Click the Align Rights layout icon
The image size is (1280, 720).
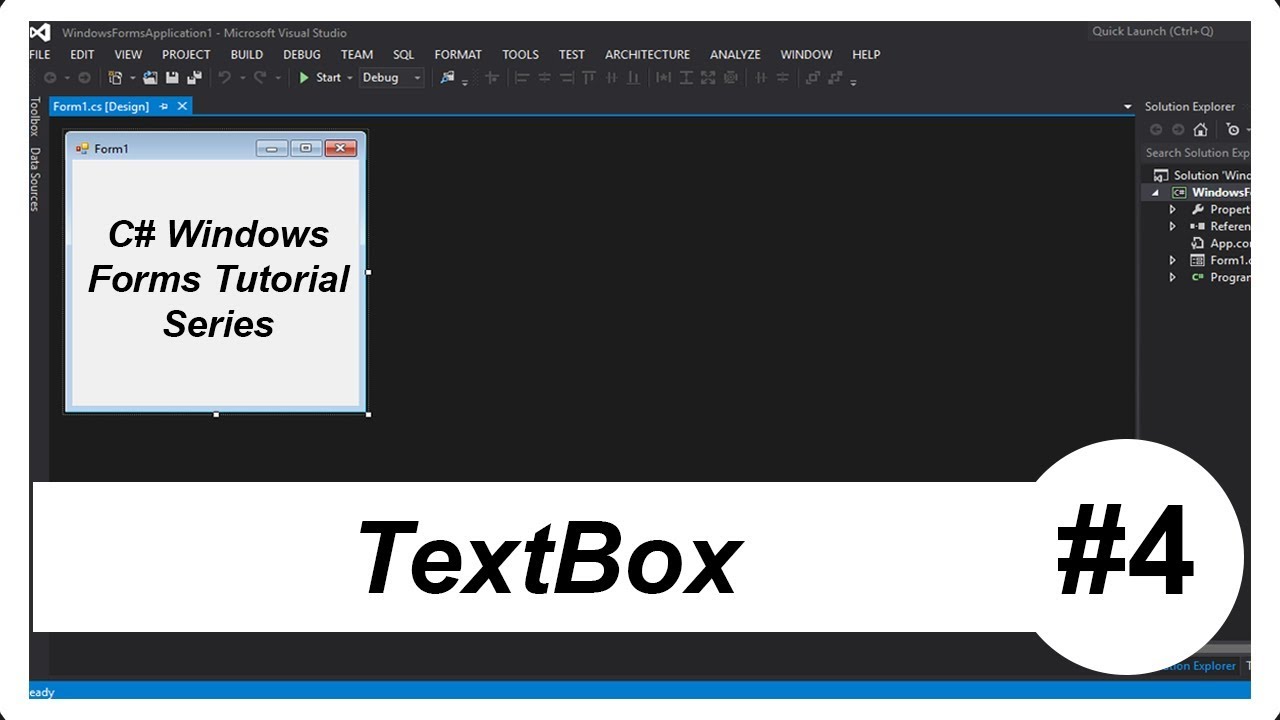tap(566, 78)
